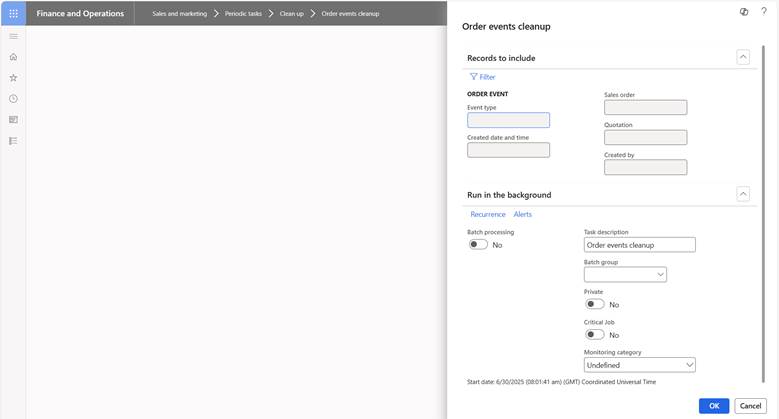Turn on Critical Job toggle
The width and height of the screenshot is (779, 419).
[595, 335]
